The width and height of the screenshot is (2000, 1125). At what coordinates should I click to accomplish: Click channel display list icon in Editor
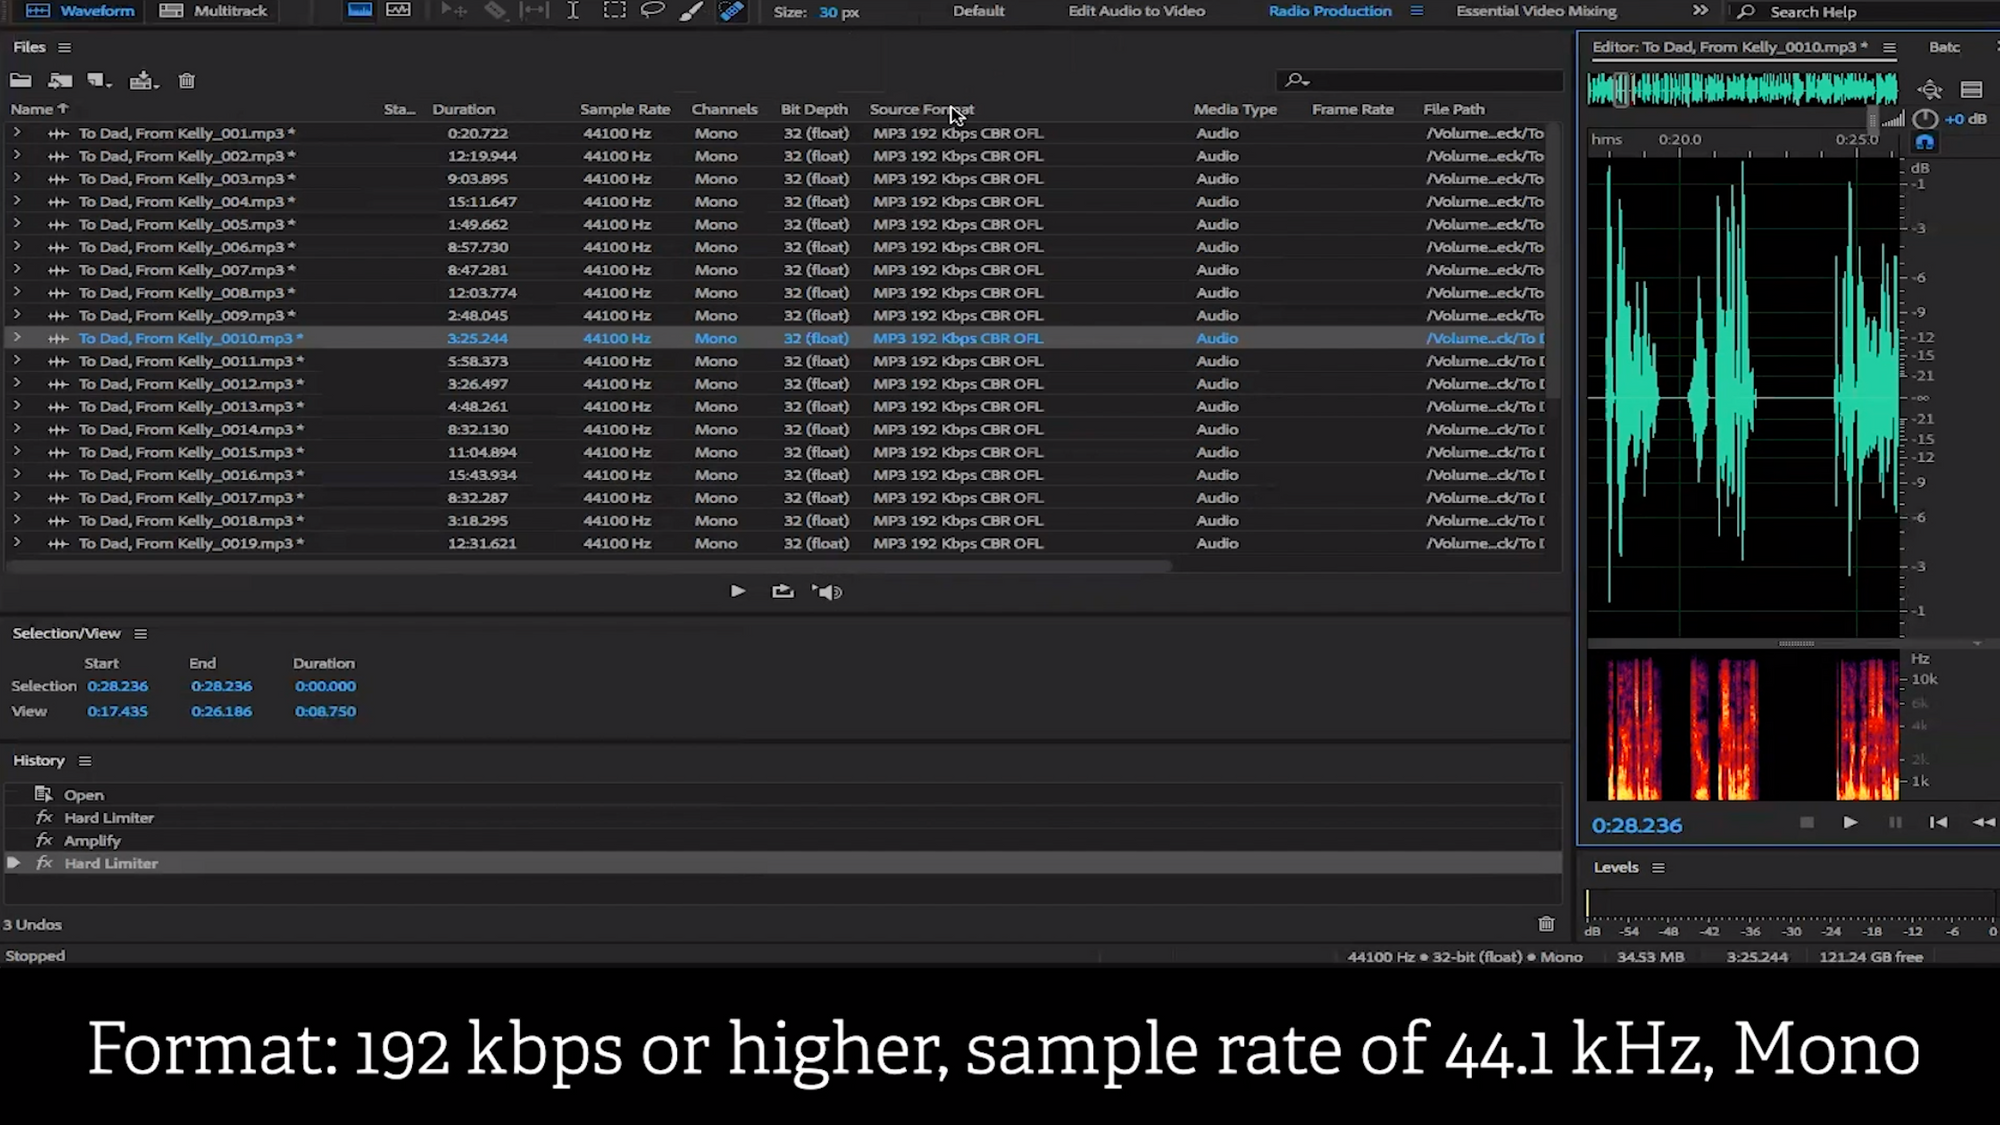pyautogui.click(x=1971, y=90)
